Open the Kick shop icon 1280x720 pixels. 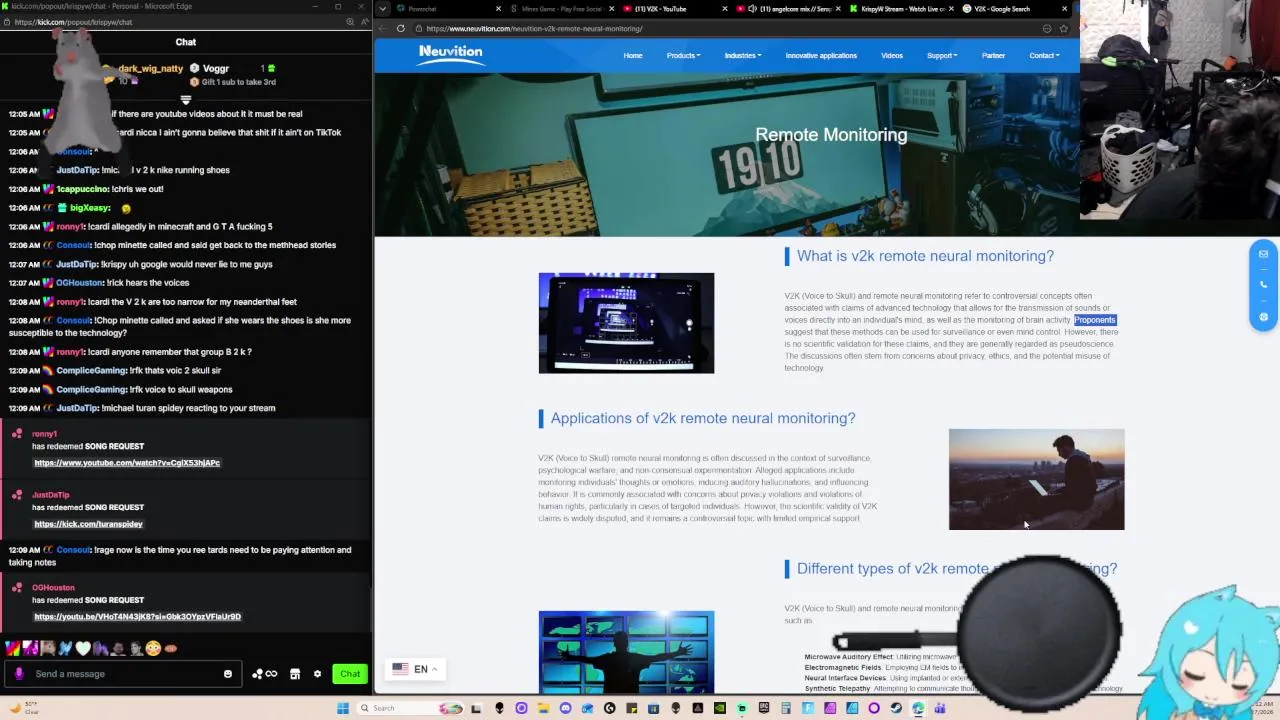[x=295, y=674]
